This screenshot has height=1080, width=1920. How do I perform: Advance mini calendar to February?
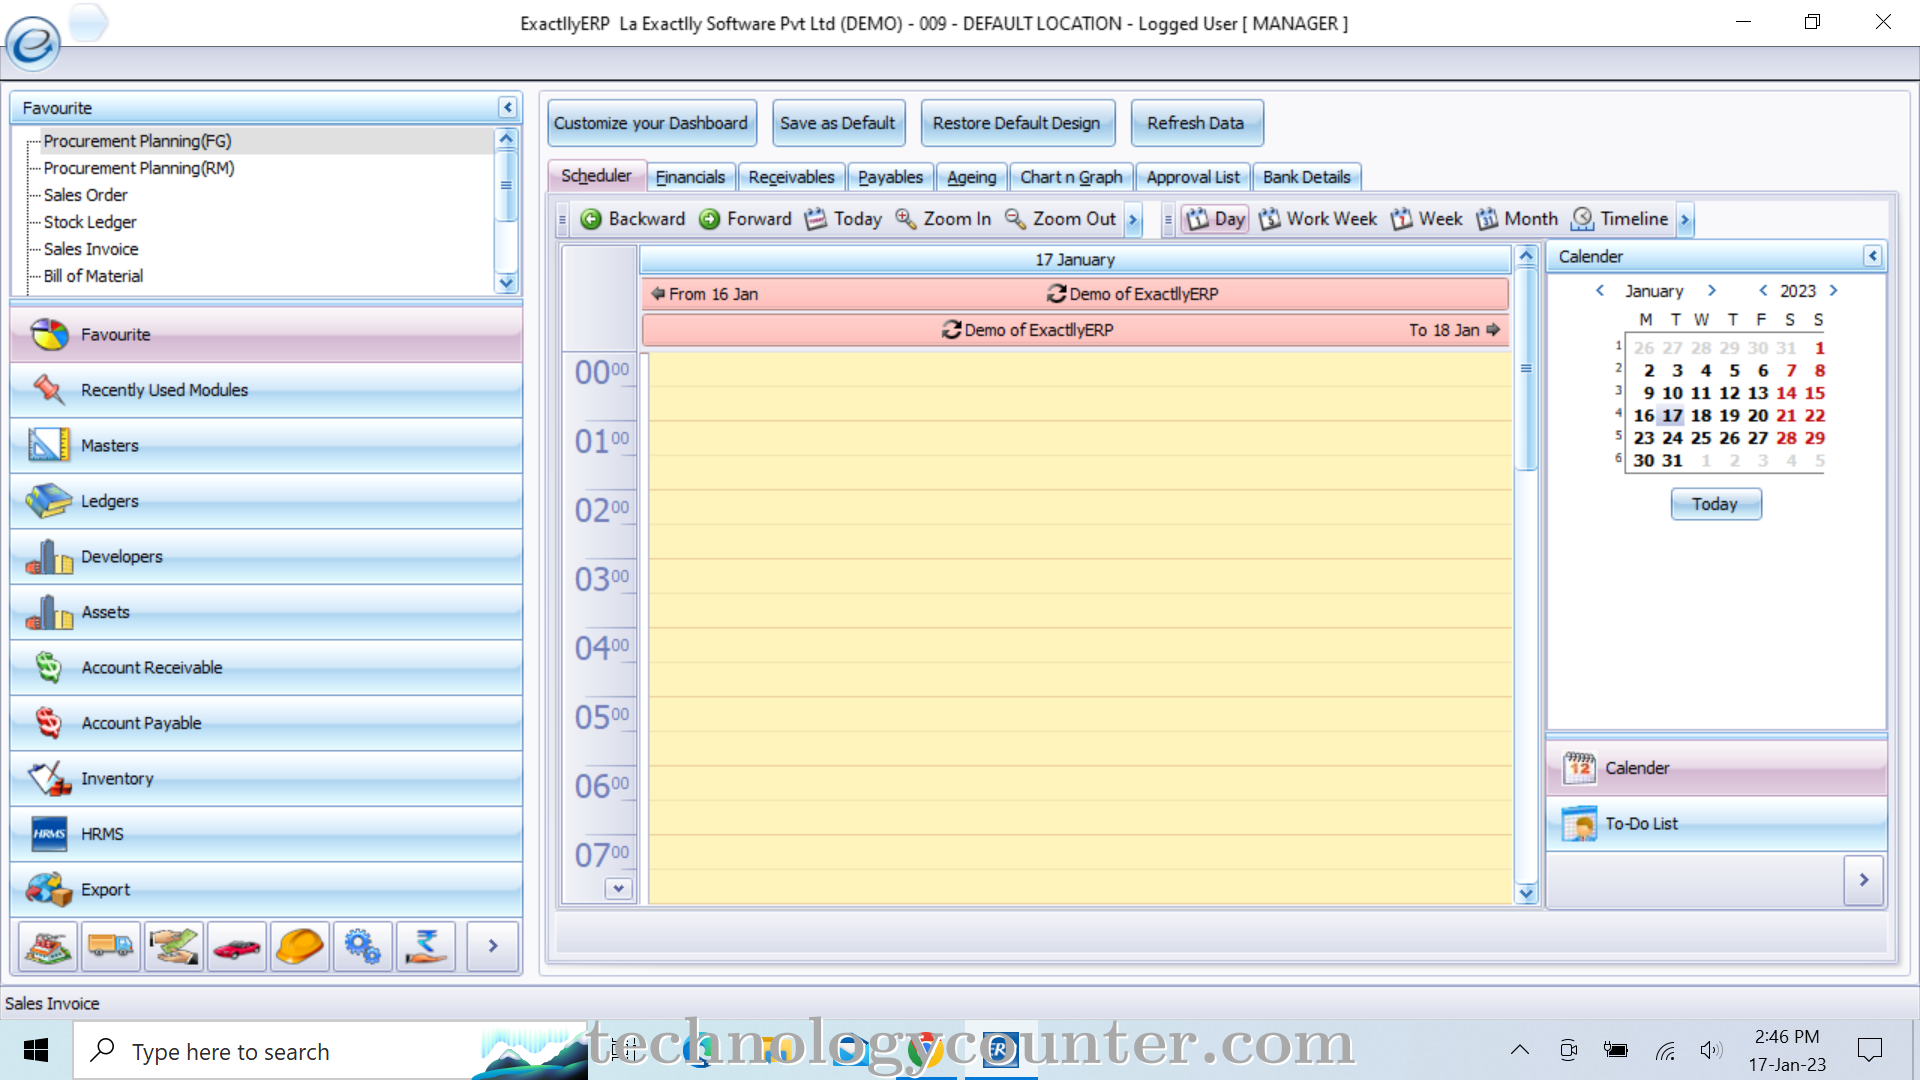click(x=1712, y=290)
